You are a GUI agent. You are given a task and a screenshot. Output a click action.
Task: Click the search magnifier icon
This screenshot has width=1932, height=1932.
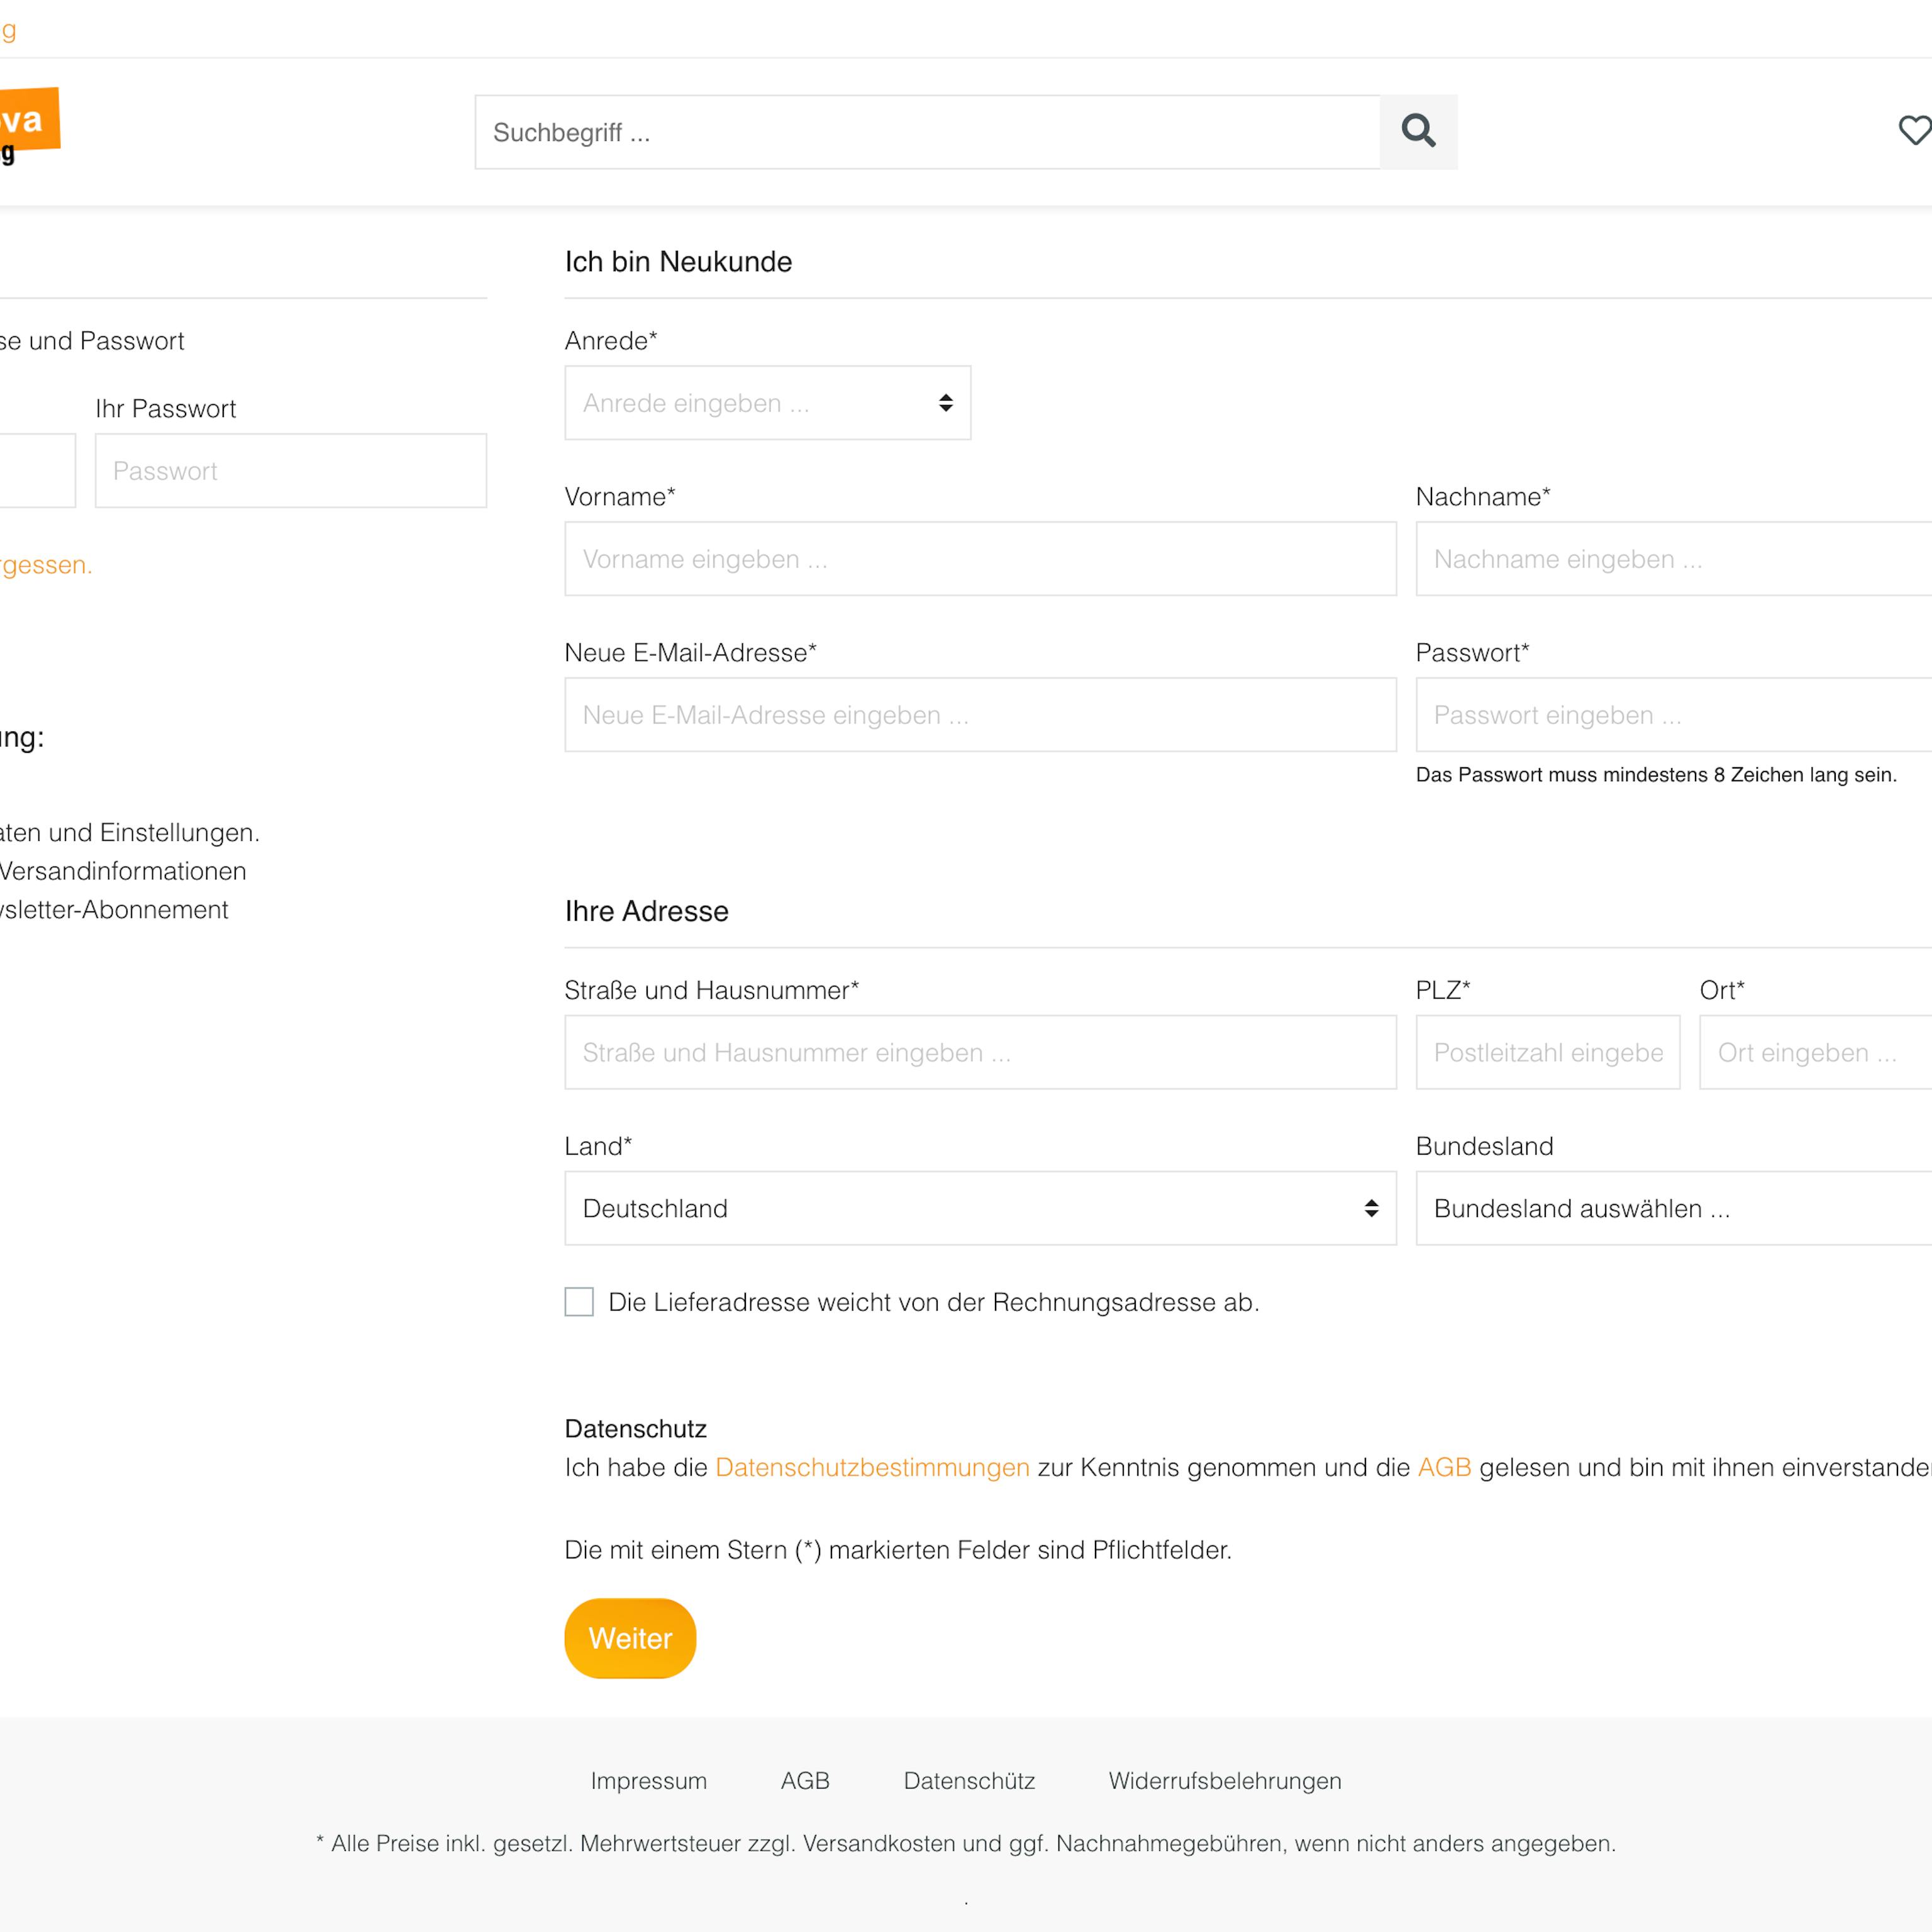click(1417, 131)
